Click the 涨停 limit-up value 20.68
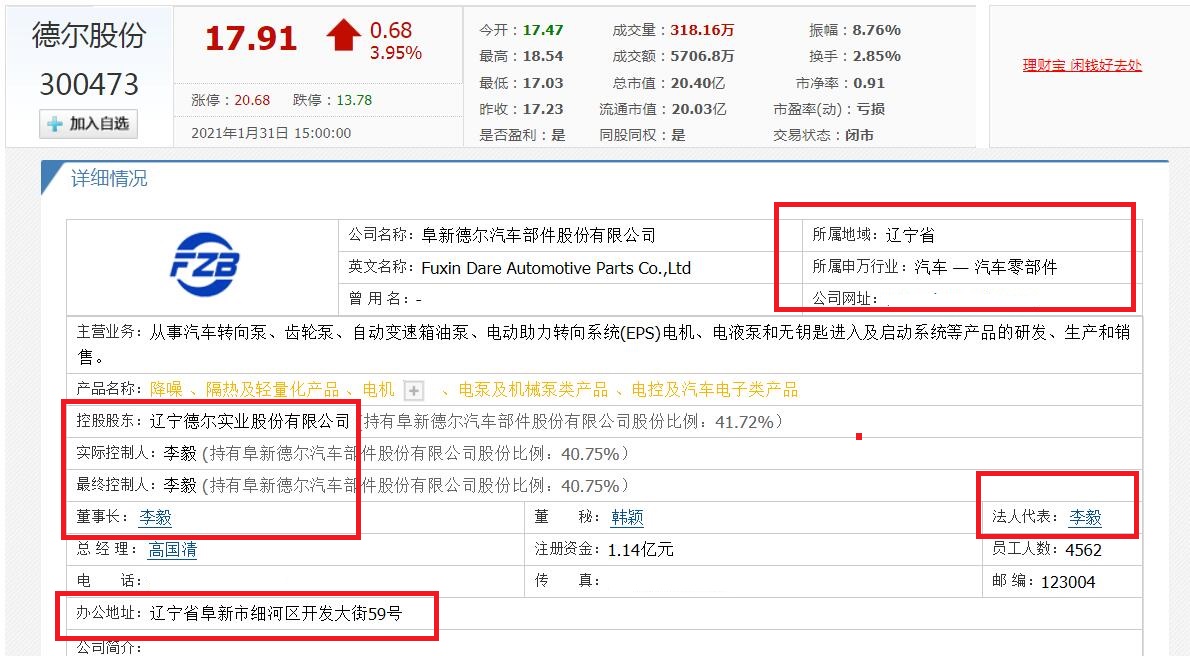1190x656 pixels. click(252, 100)
